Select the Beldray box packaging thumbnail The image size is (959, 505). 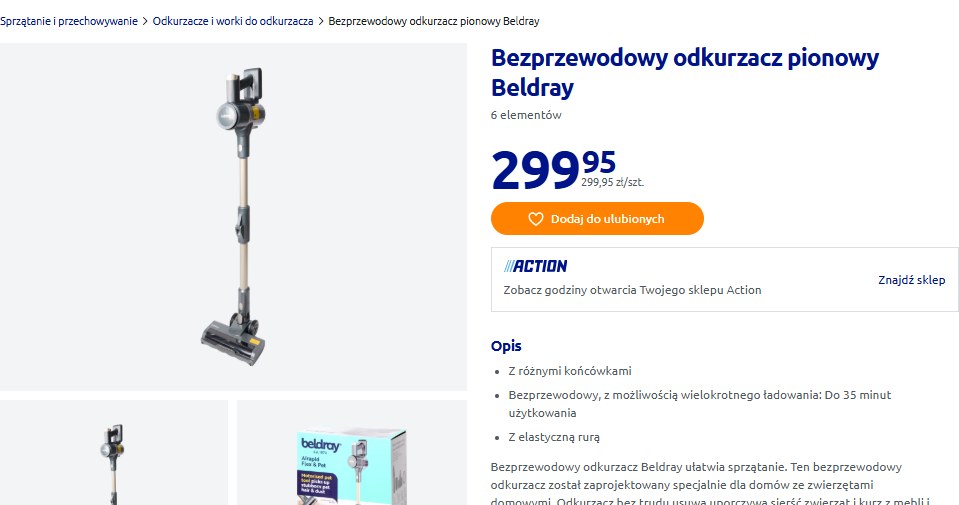pos(352,452)
